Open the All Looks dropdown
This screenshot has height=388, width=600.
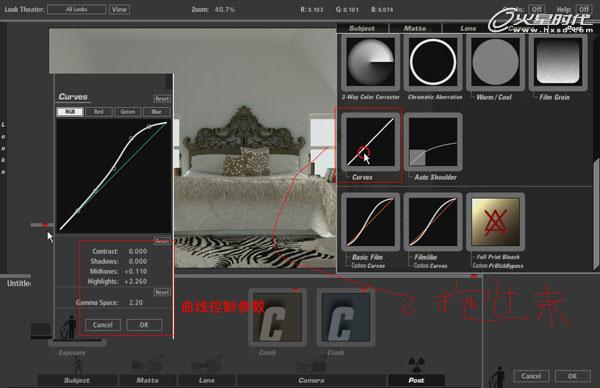(77, 9)
